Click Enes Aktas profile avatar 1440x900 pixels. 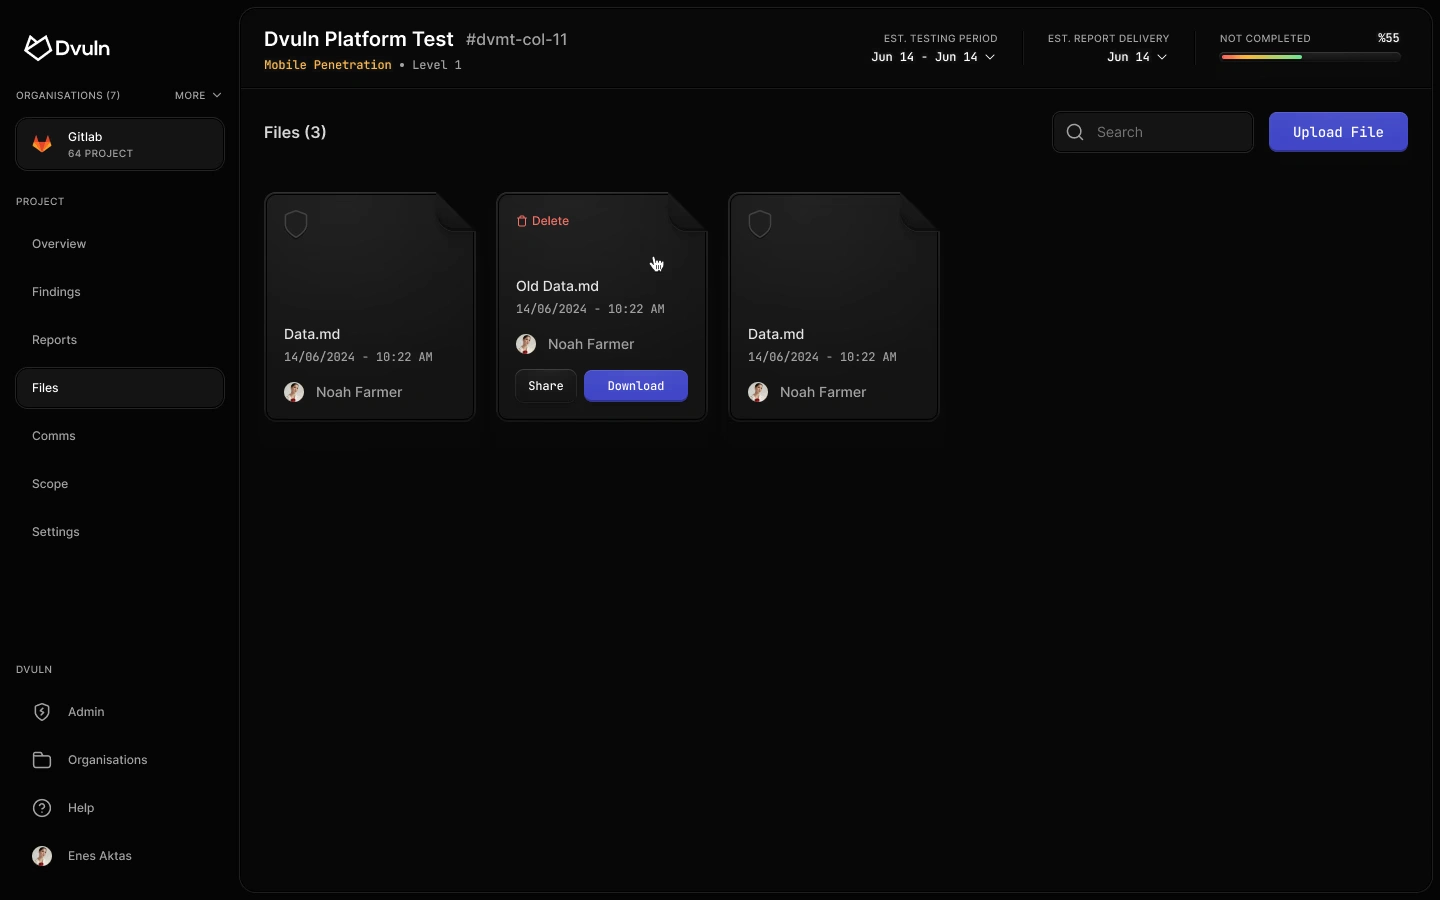42,856
